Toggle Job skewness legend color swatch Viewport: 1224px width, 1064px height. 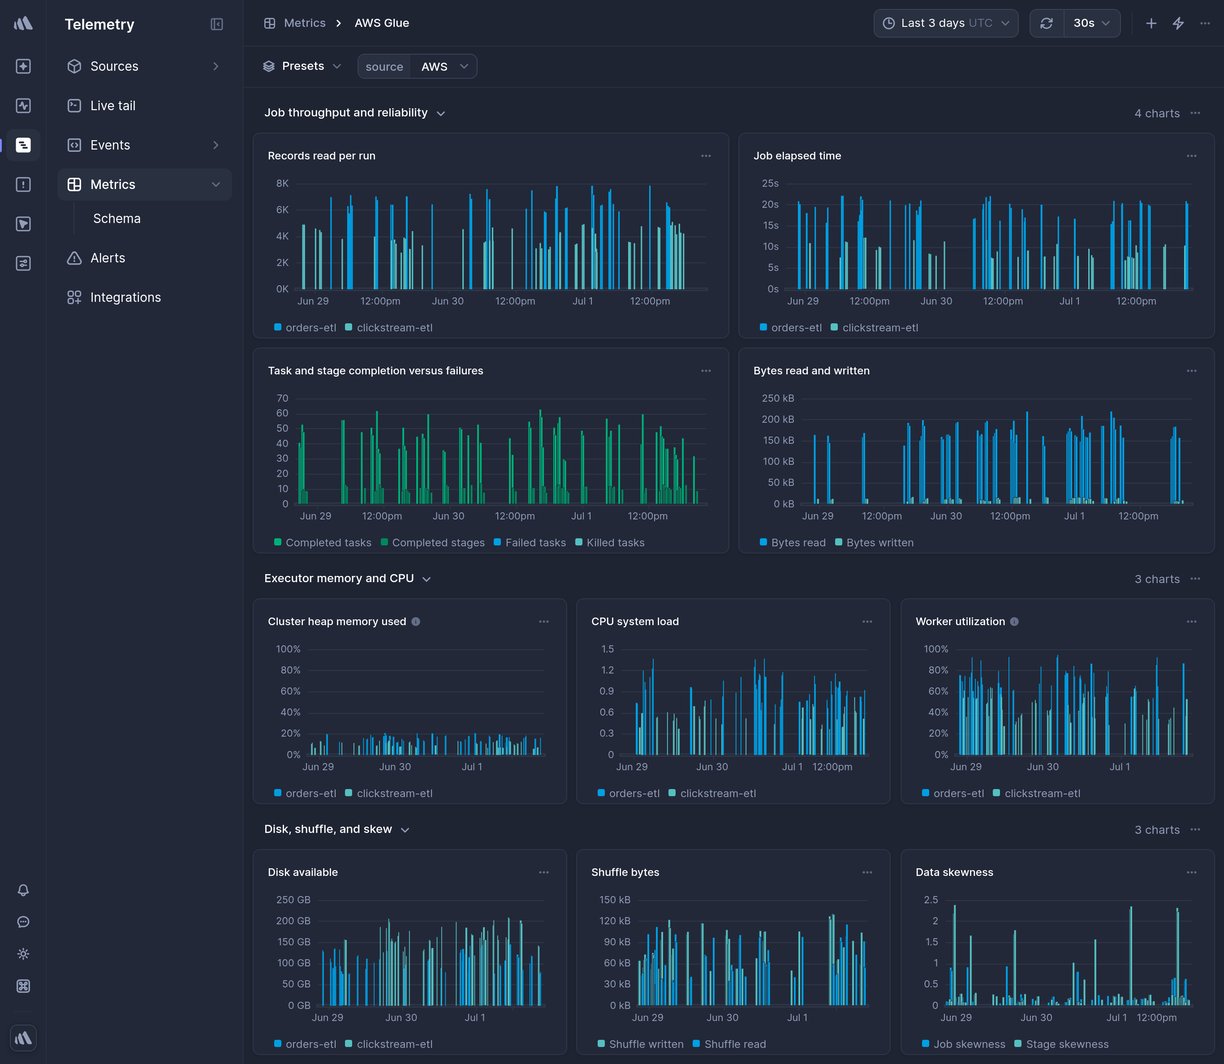pos(925,1043)
